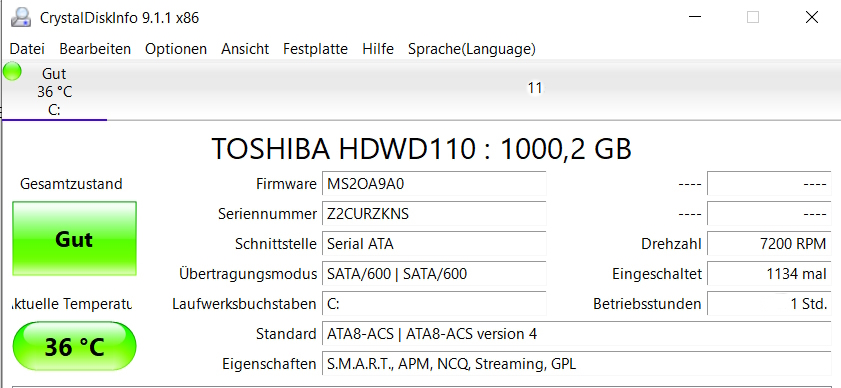
Task: Open the Hilfe menu
Action: tap(378, 49)
